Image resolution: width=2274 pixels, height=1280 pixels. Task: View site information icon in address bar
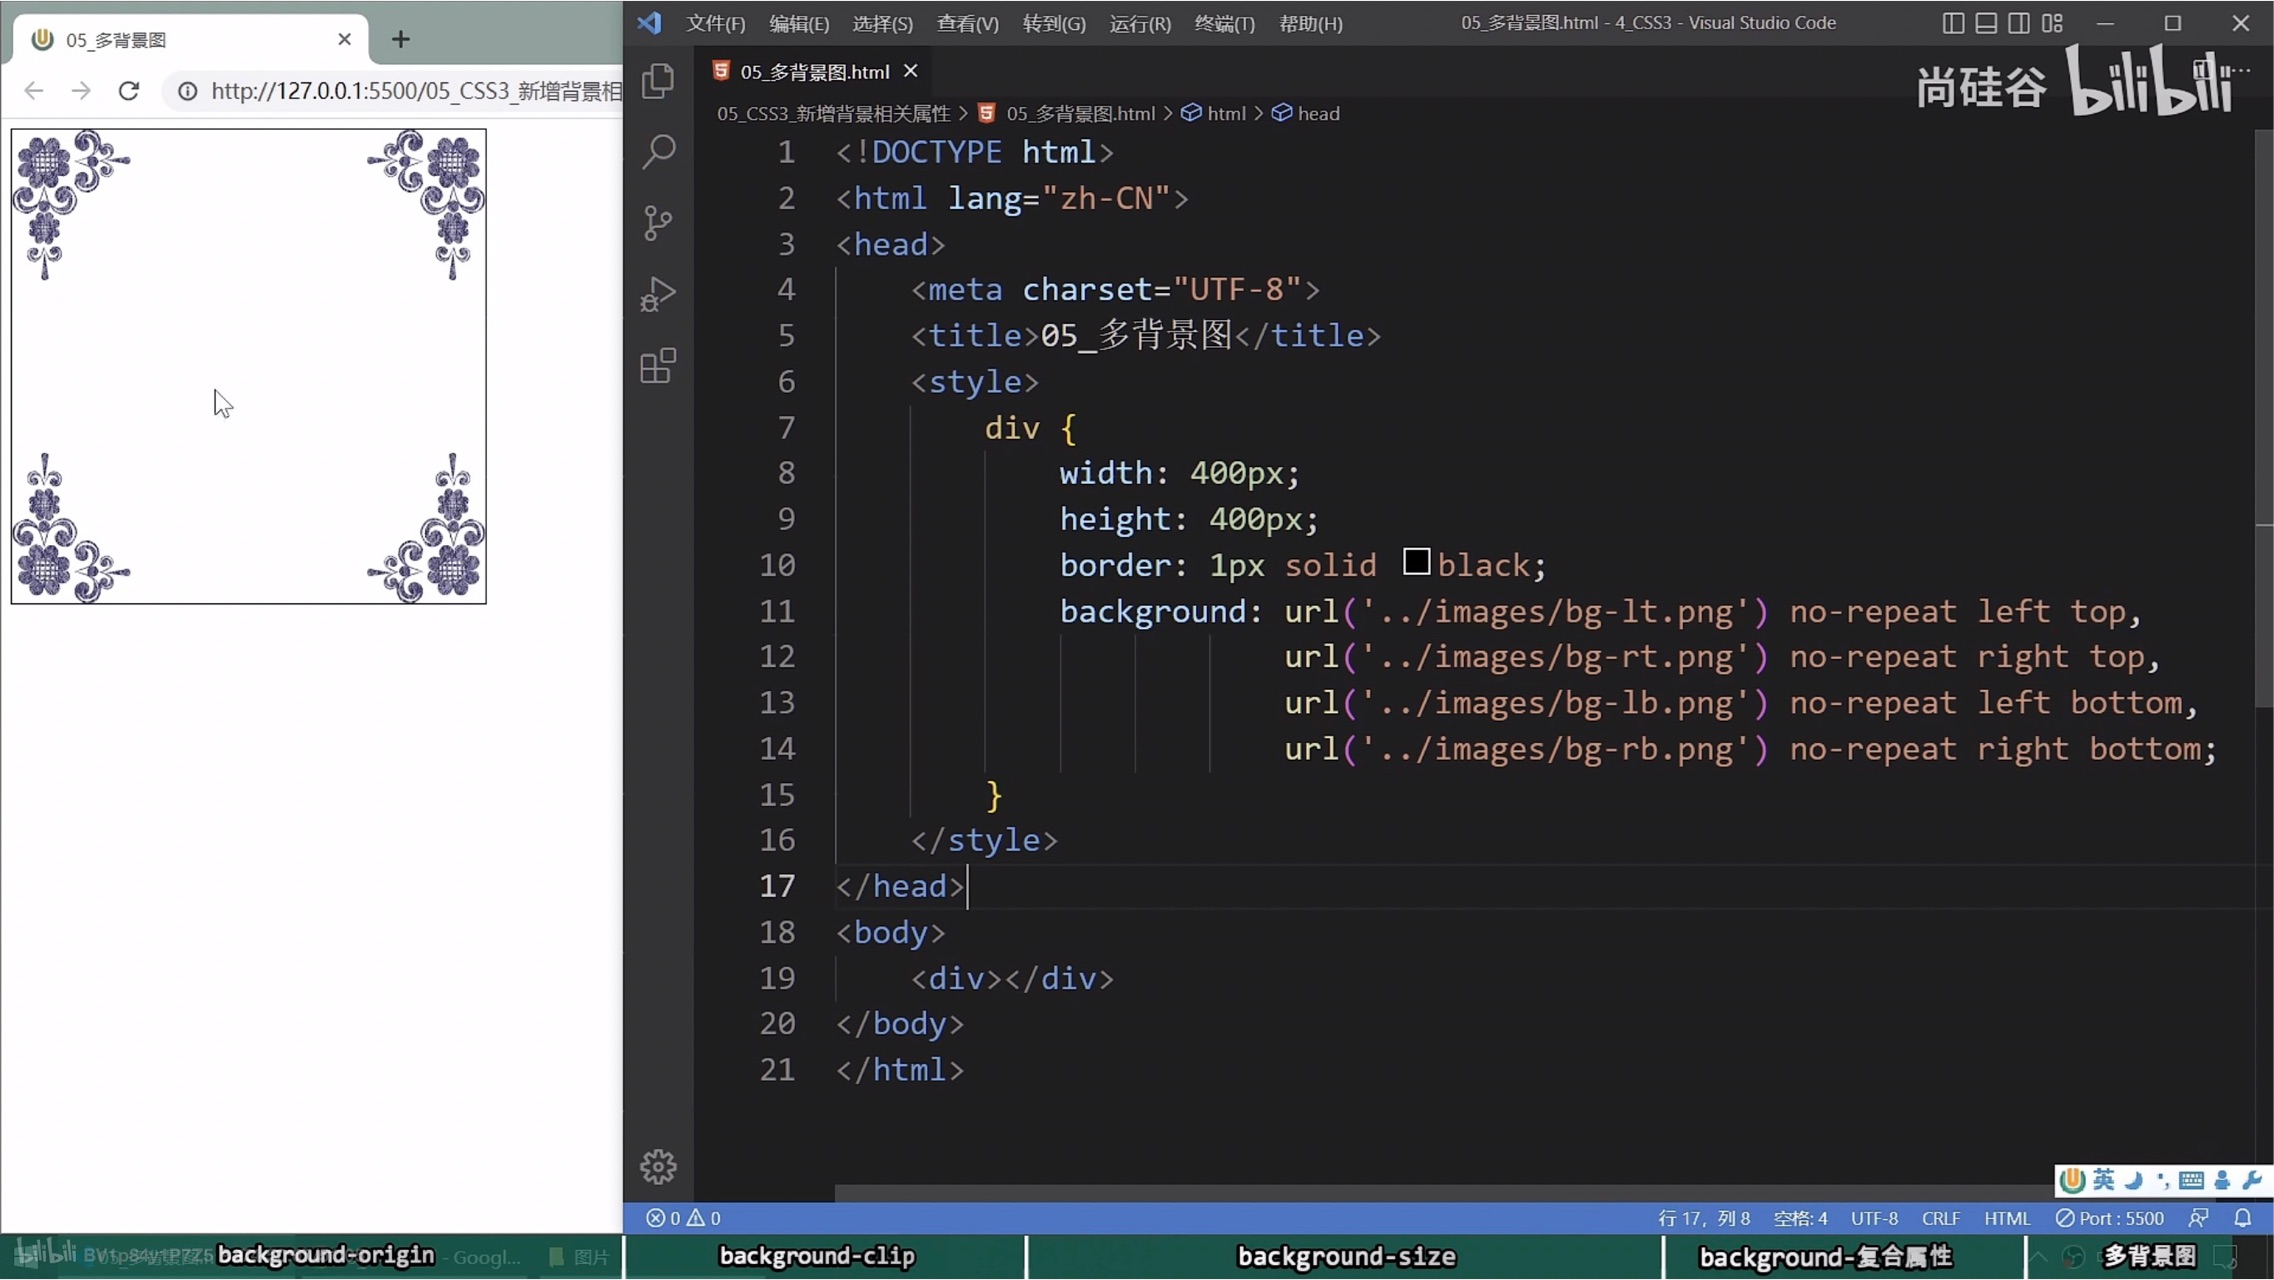187,92
